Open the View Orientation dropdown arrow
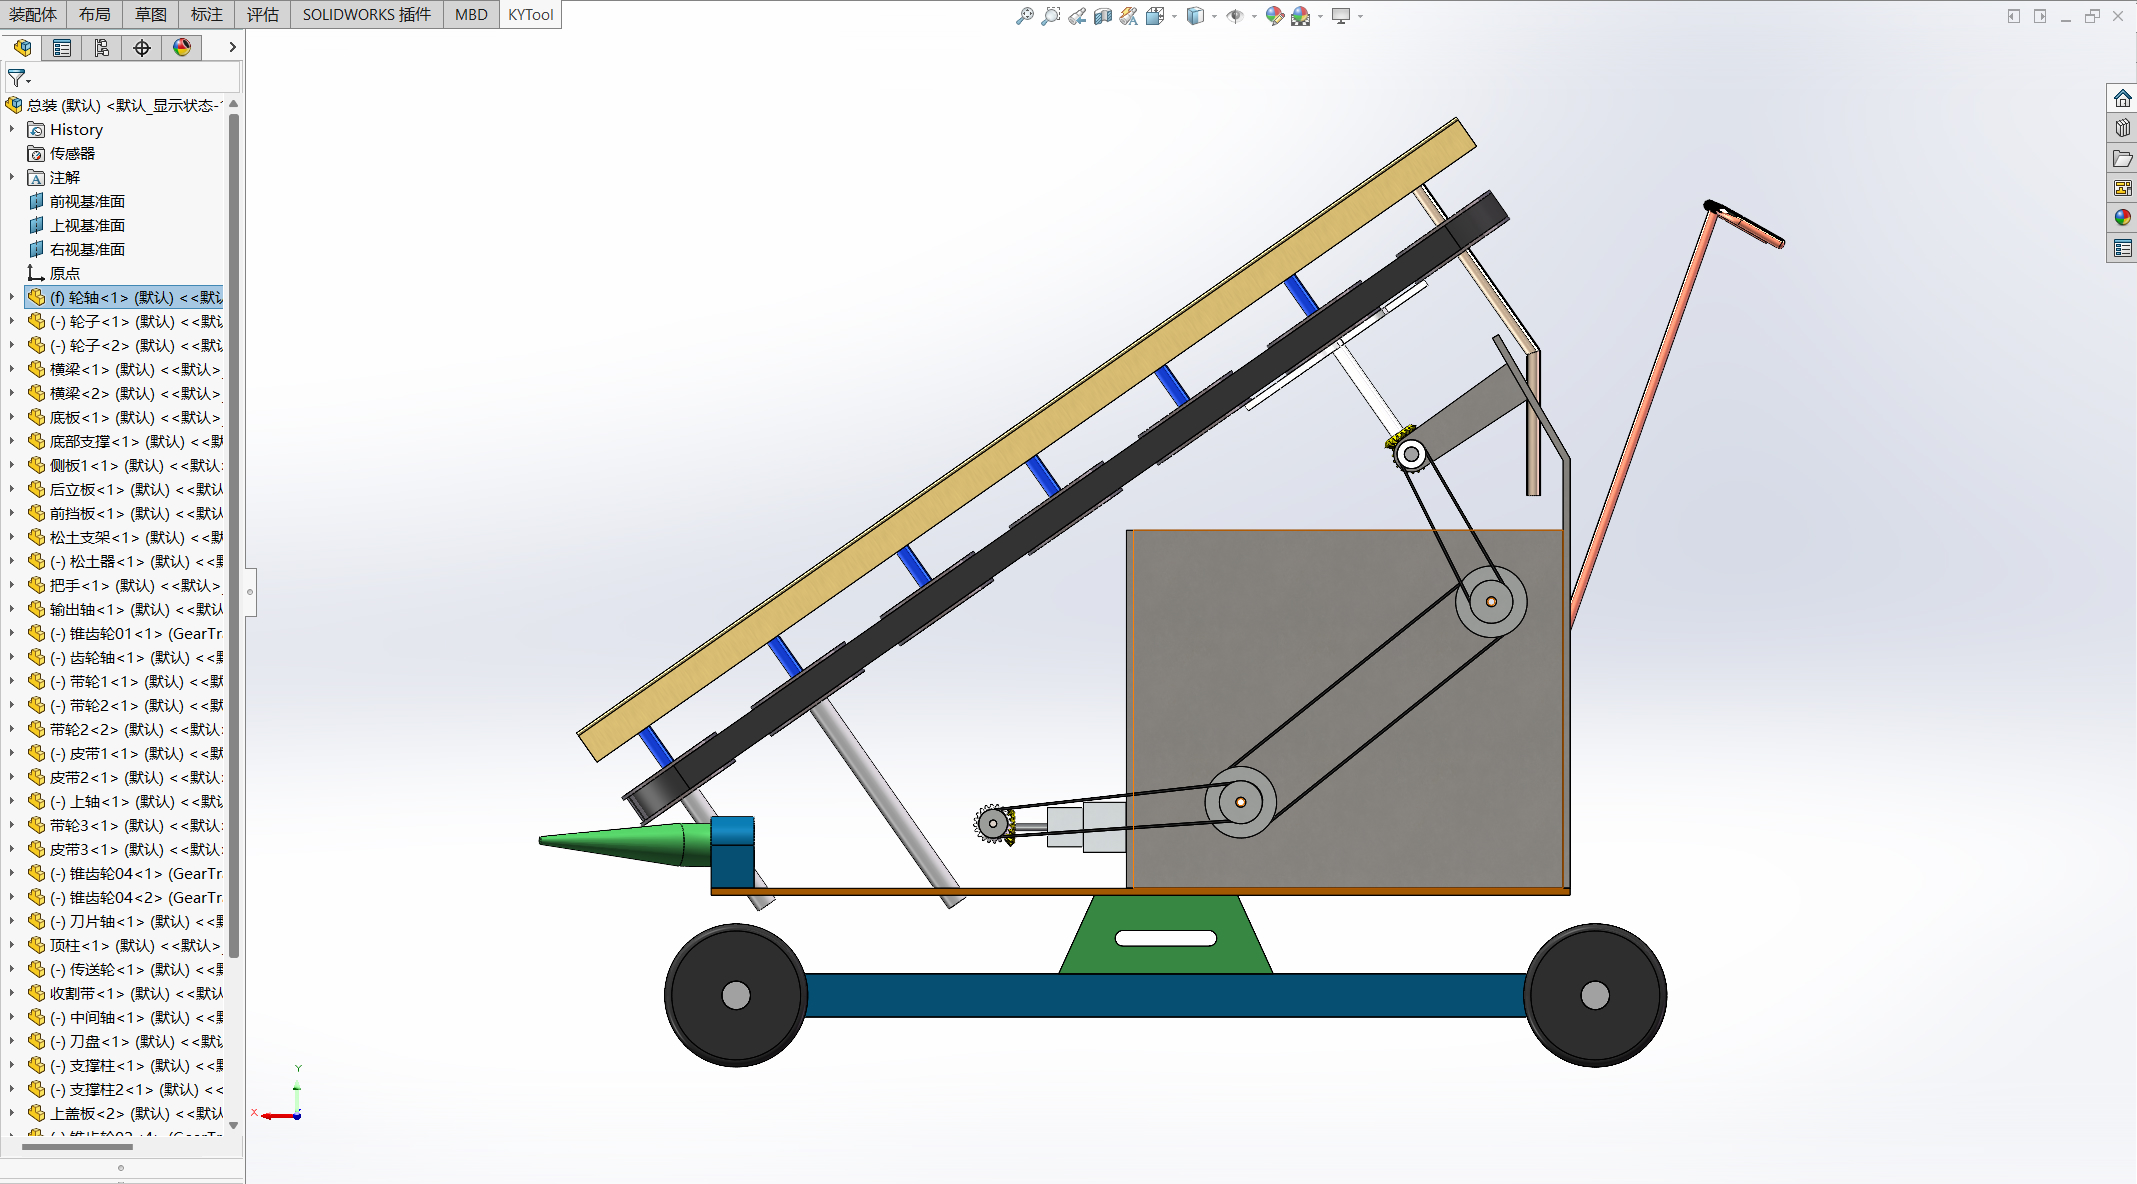The width and height of the screenshot is (2137, 1184). click(1174, 16)
